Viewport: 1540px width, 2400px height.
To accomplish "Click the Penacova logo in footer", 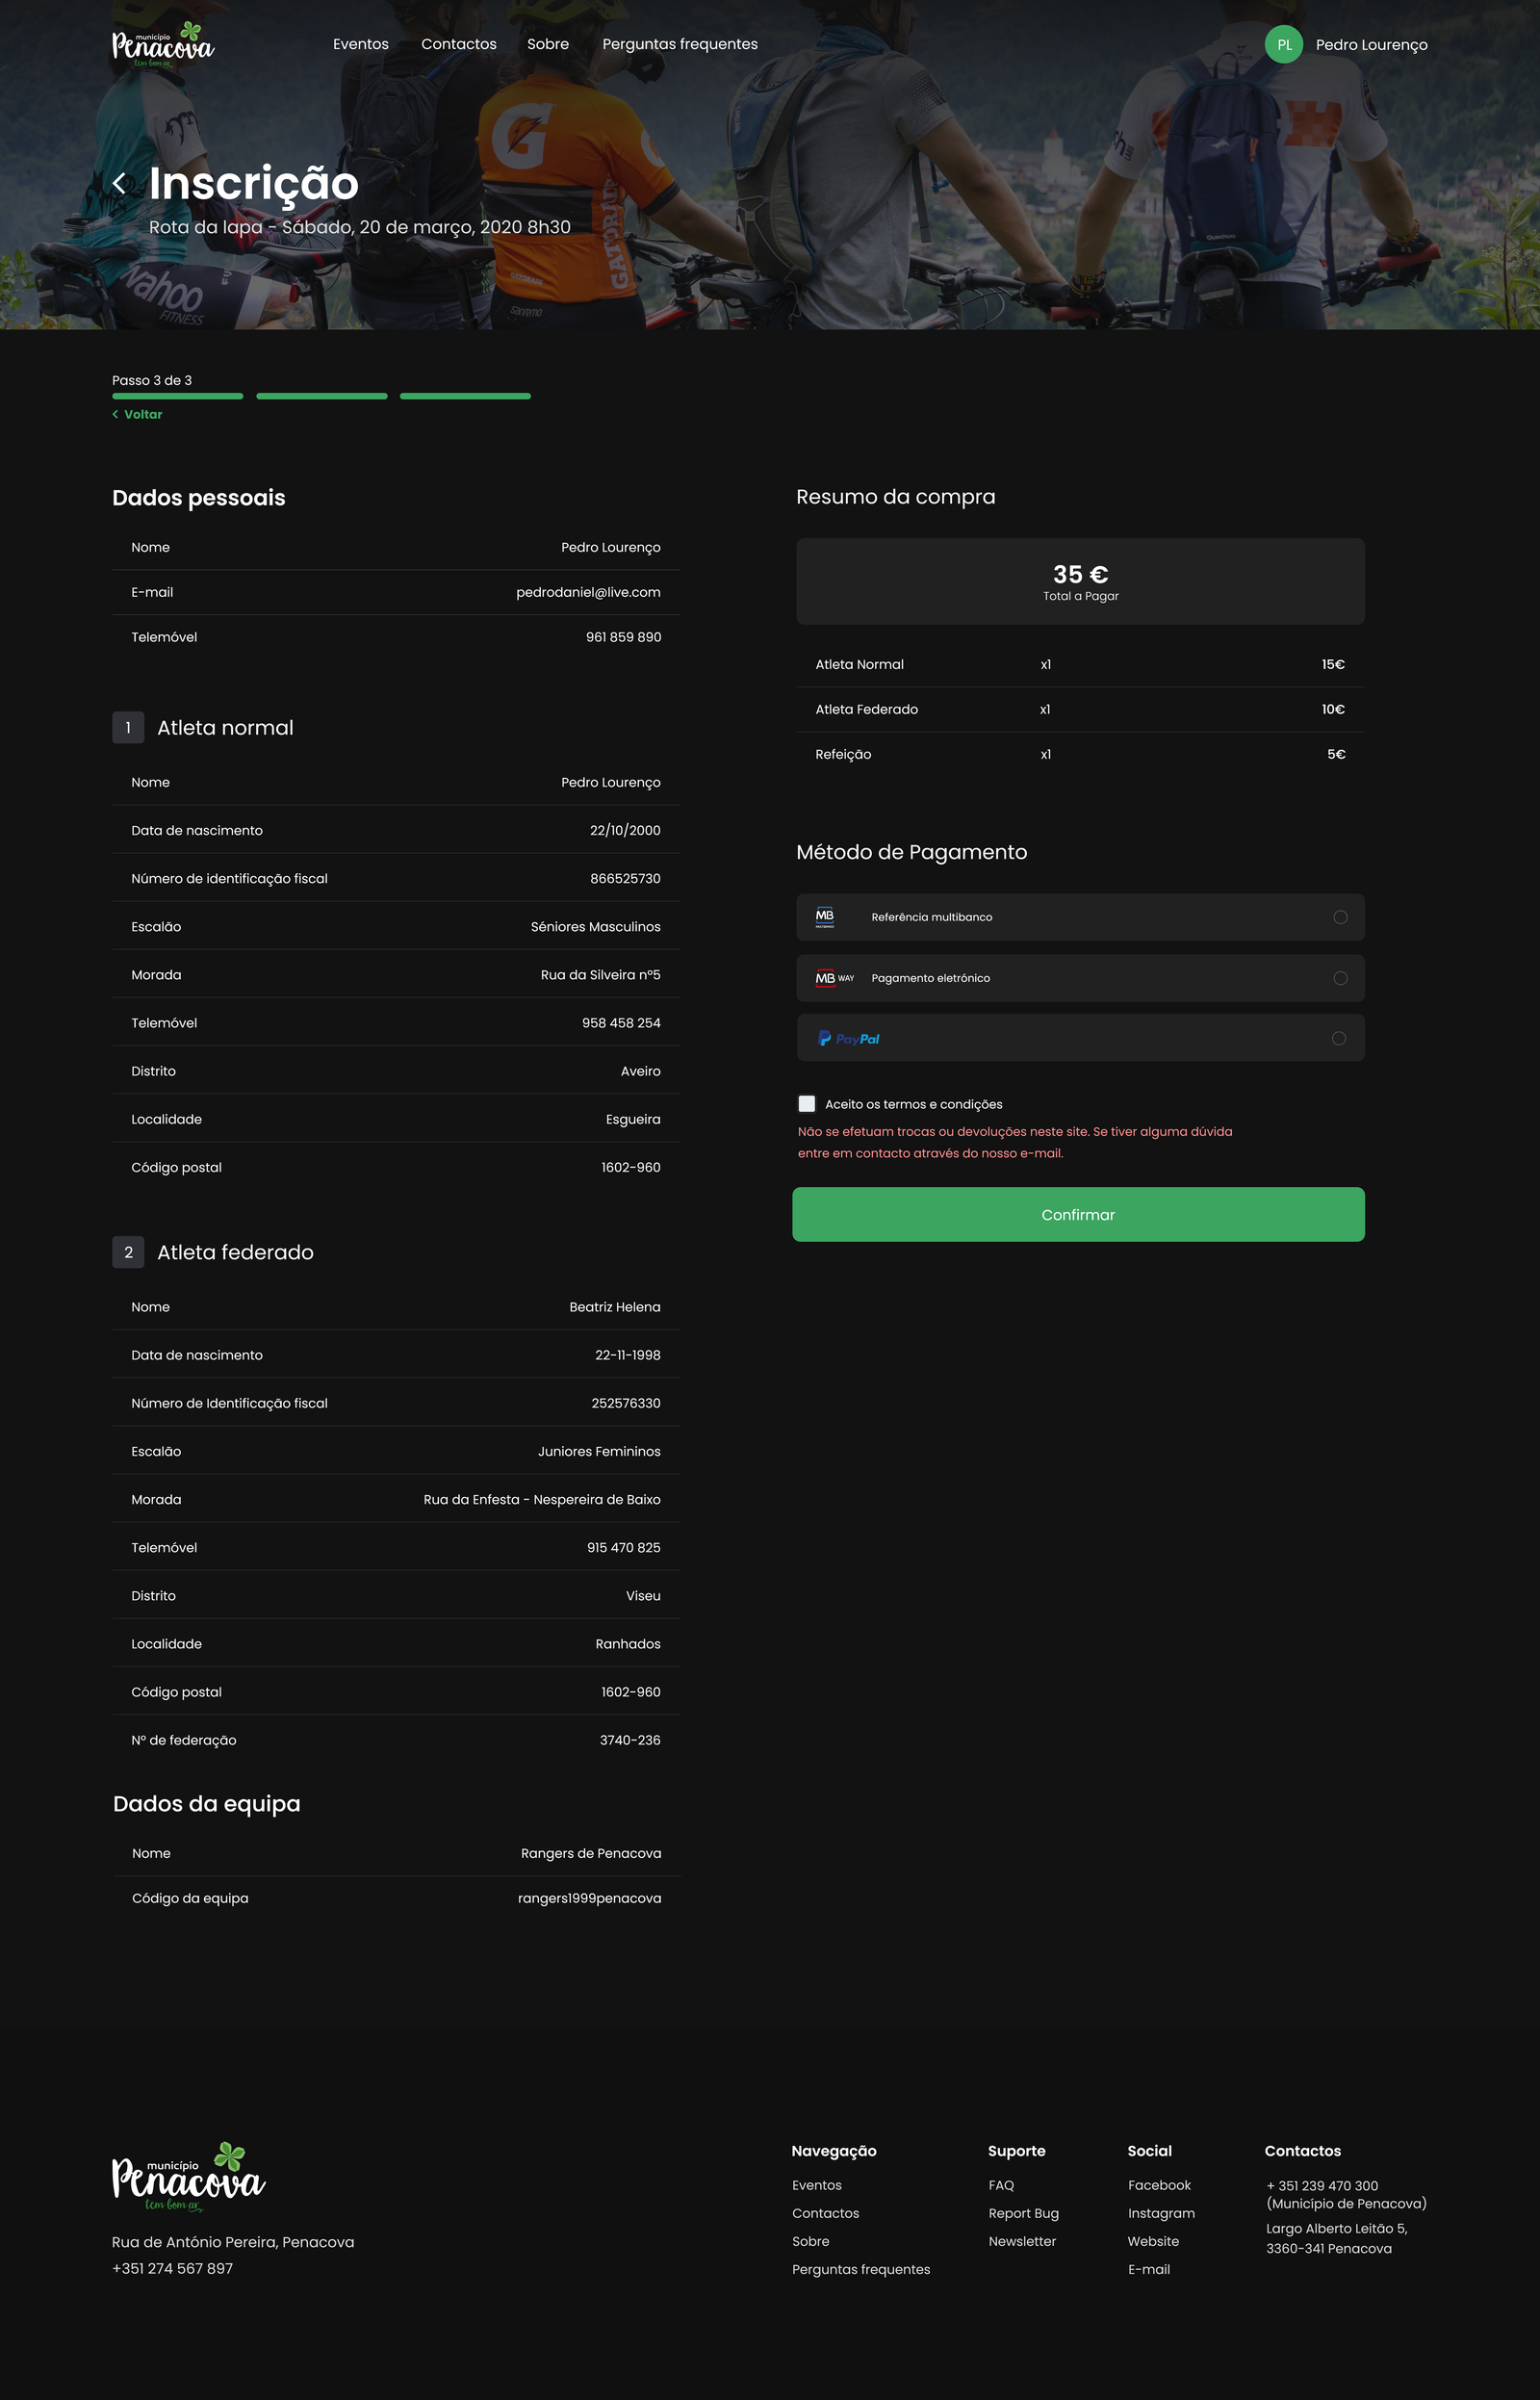I will point(188,2176).
